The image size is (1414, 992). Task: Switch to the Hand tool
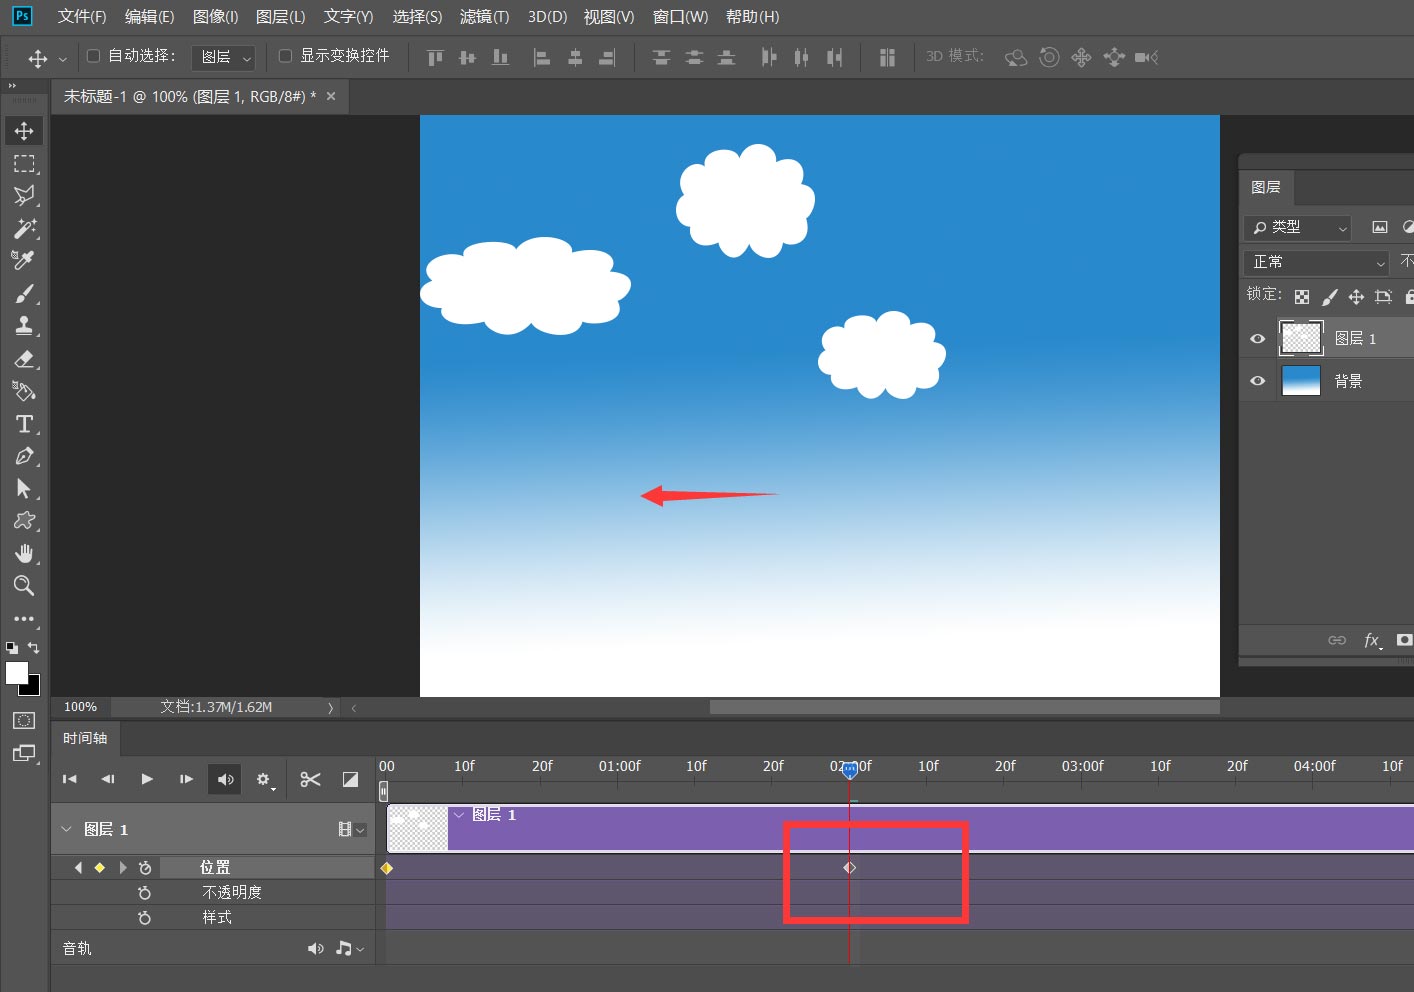[x=24, y=554]
